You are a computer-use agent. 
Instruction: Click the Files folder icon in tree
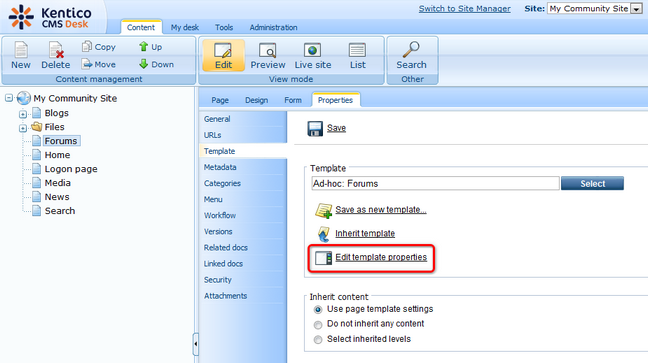click(37, 127)
